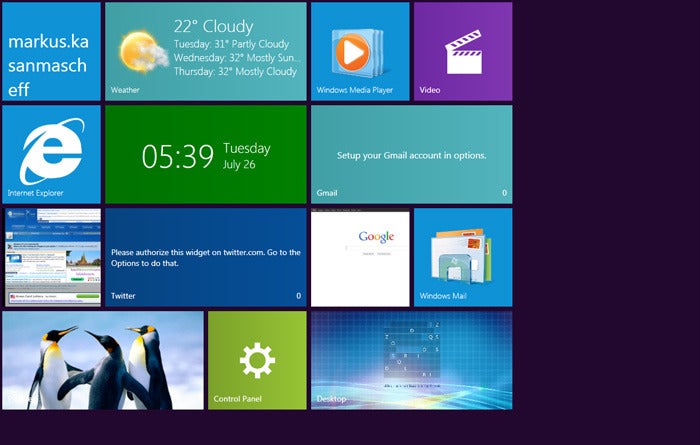Click the Windows Media Player label text
This screenshot has width=700, height=445.
(355, 90)
